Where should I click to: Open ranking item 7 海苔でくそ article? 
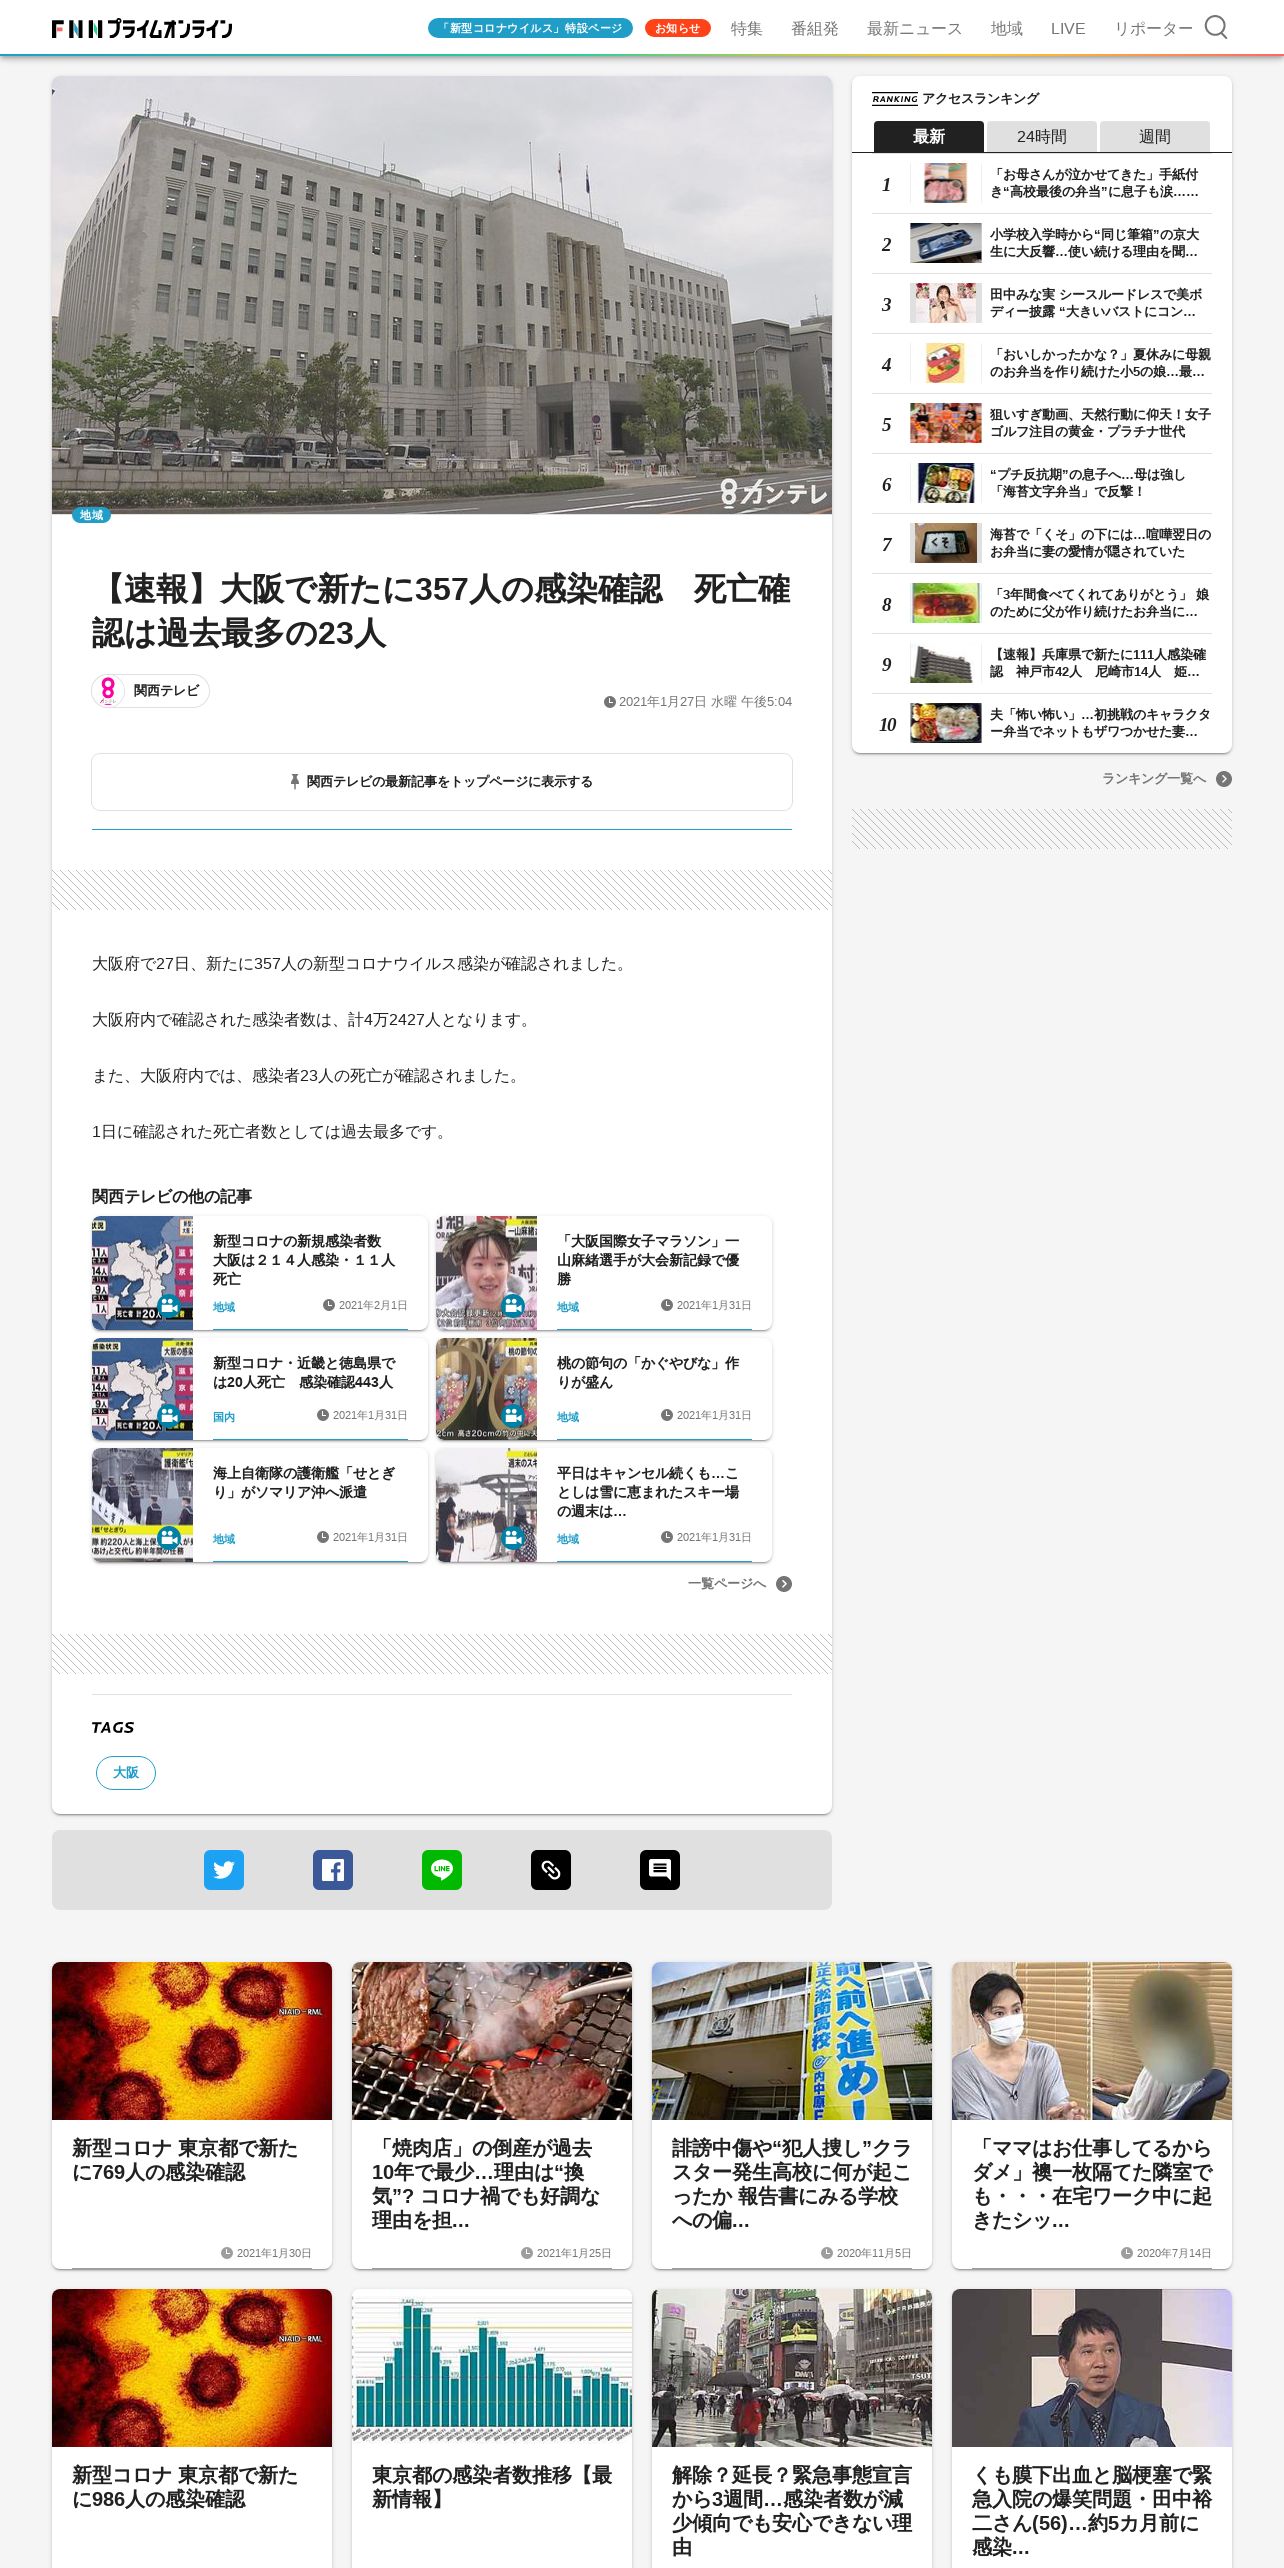[x=1042, y=543]
